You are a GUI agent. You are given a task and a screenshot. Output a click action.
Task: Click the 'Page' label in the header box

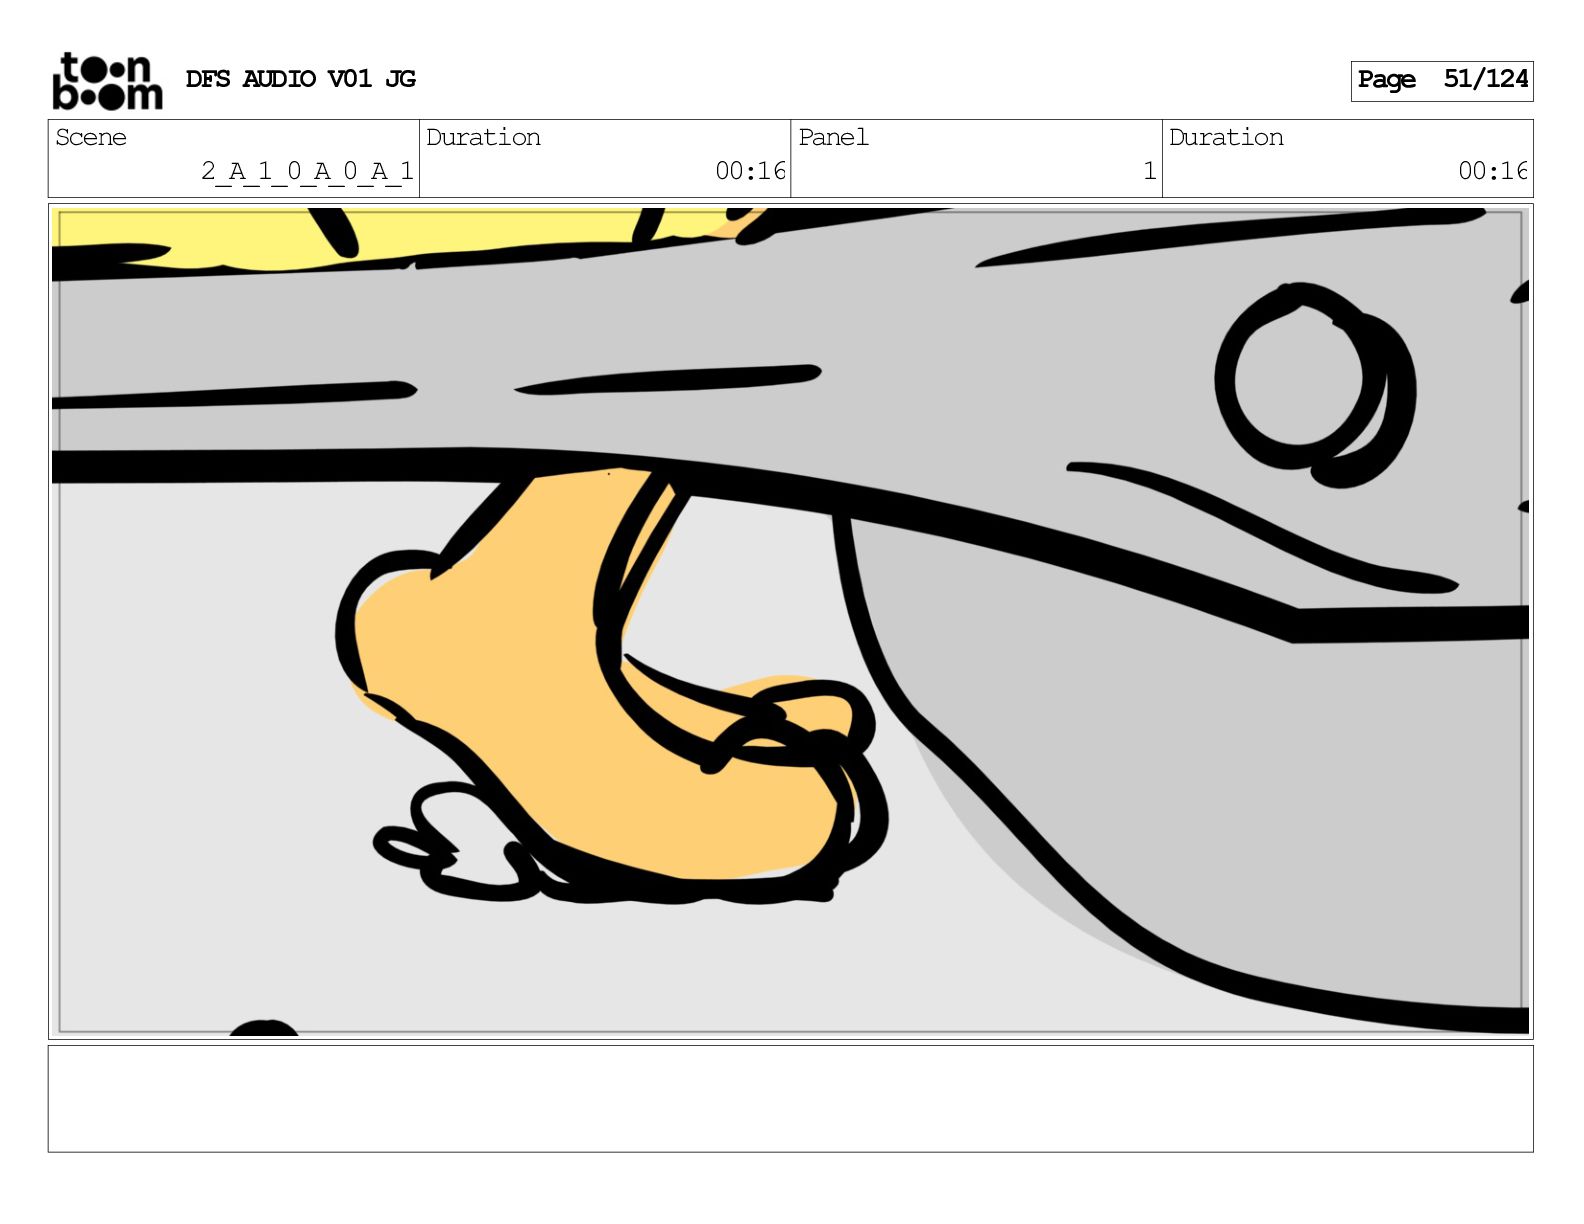(1386, 80)
